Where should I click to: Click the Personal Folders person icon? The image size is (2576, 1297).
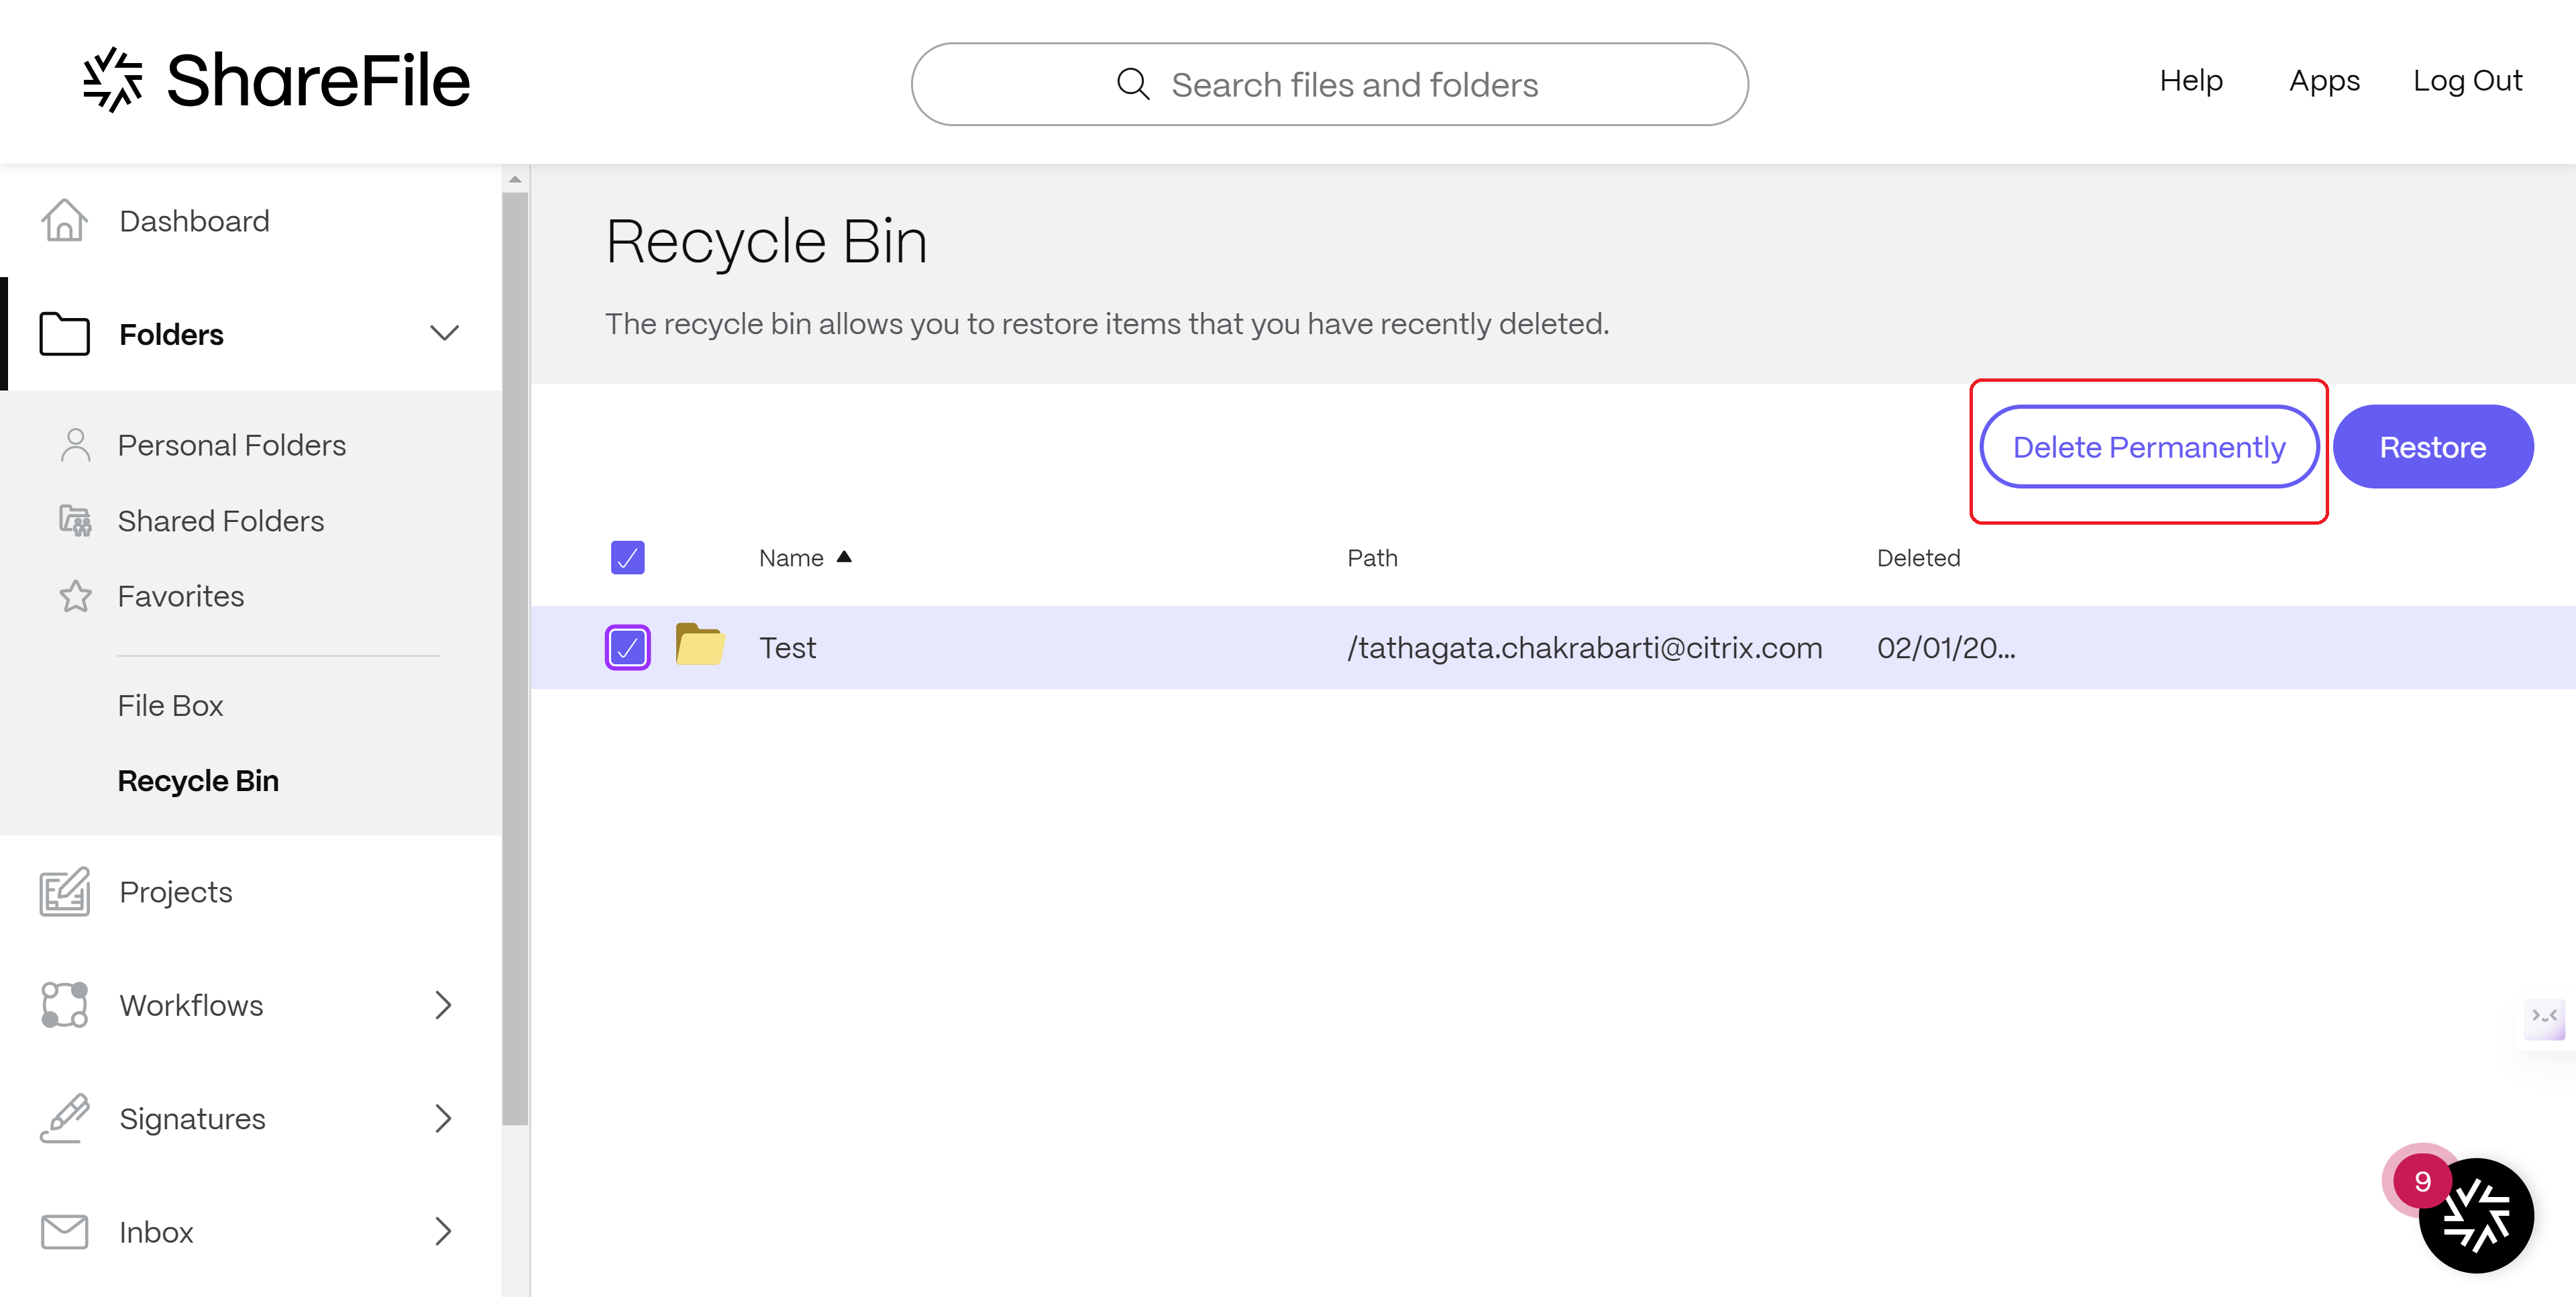(x=75, y=445)
